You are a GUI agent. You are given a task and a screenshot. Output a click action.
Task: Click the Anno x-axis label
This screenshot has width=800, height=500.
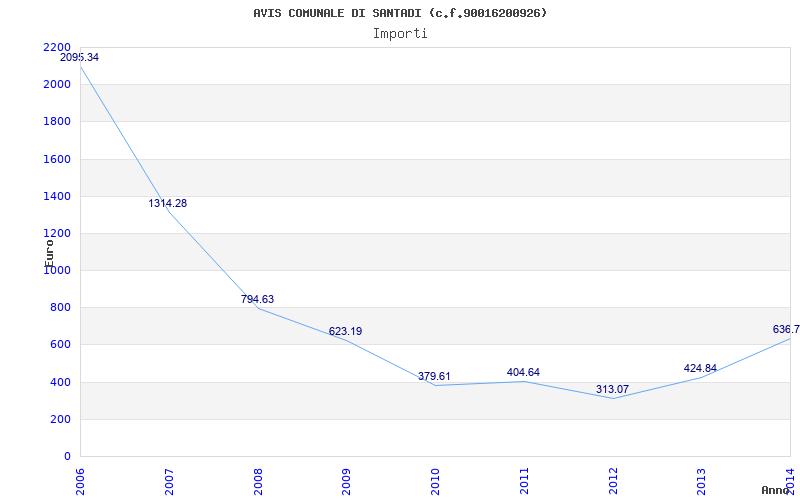tap(776, 490)
